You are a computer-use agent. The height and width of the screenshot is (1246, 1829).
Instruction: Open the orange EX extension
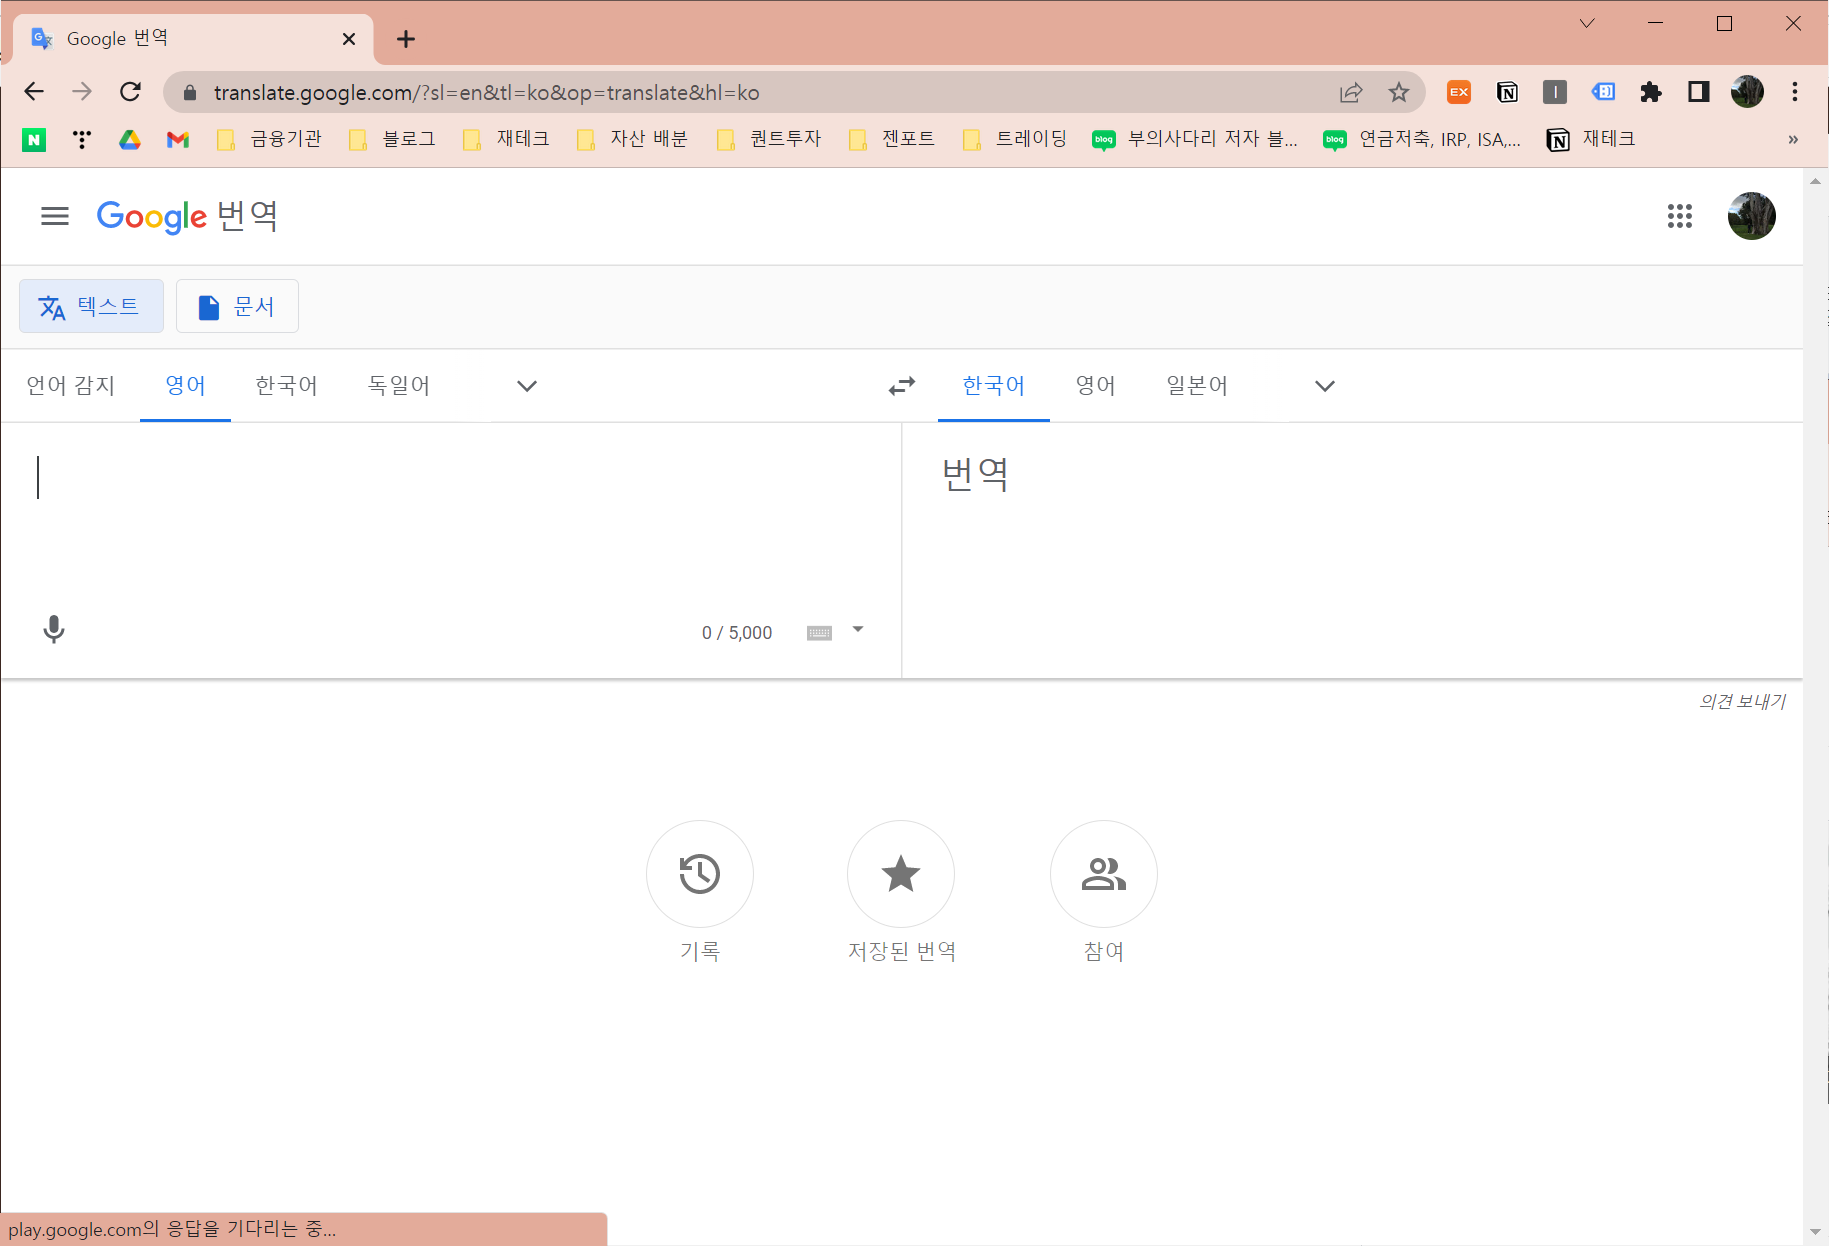1459,92
